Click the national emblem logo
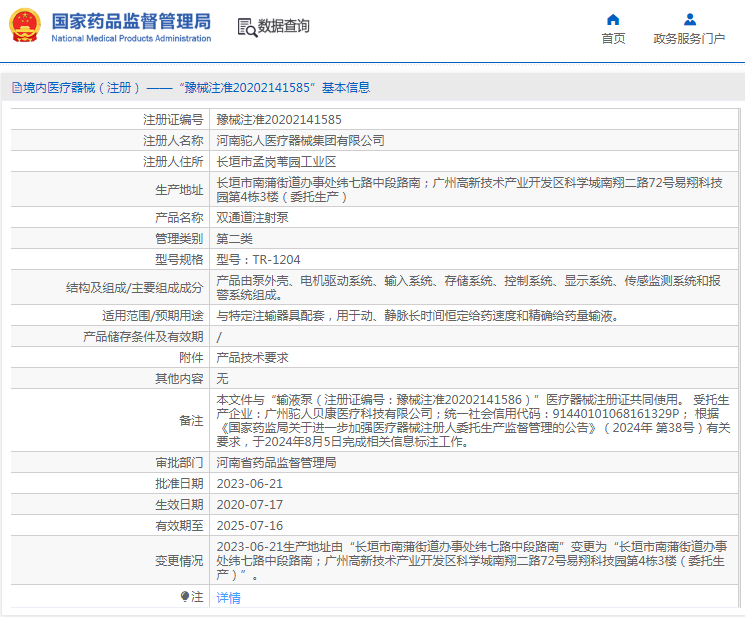745x617 pixels. (25, 26)
